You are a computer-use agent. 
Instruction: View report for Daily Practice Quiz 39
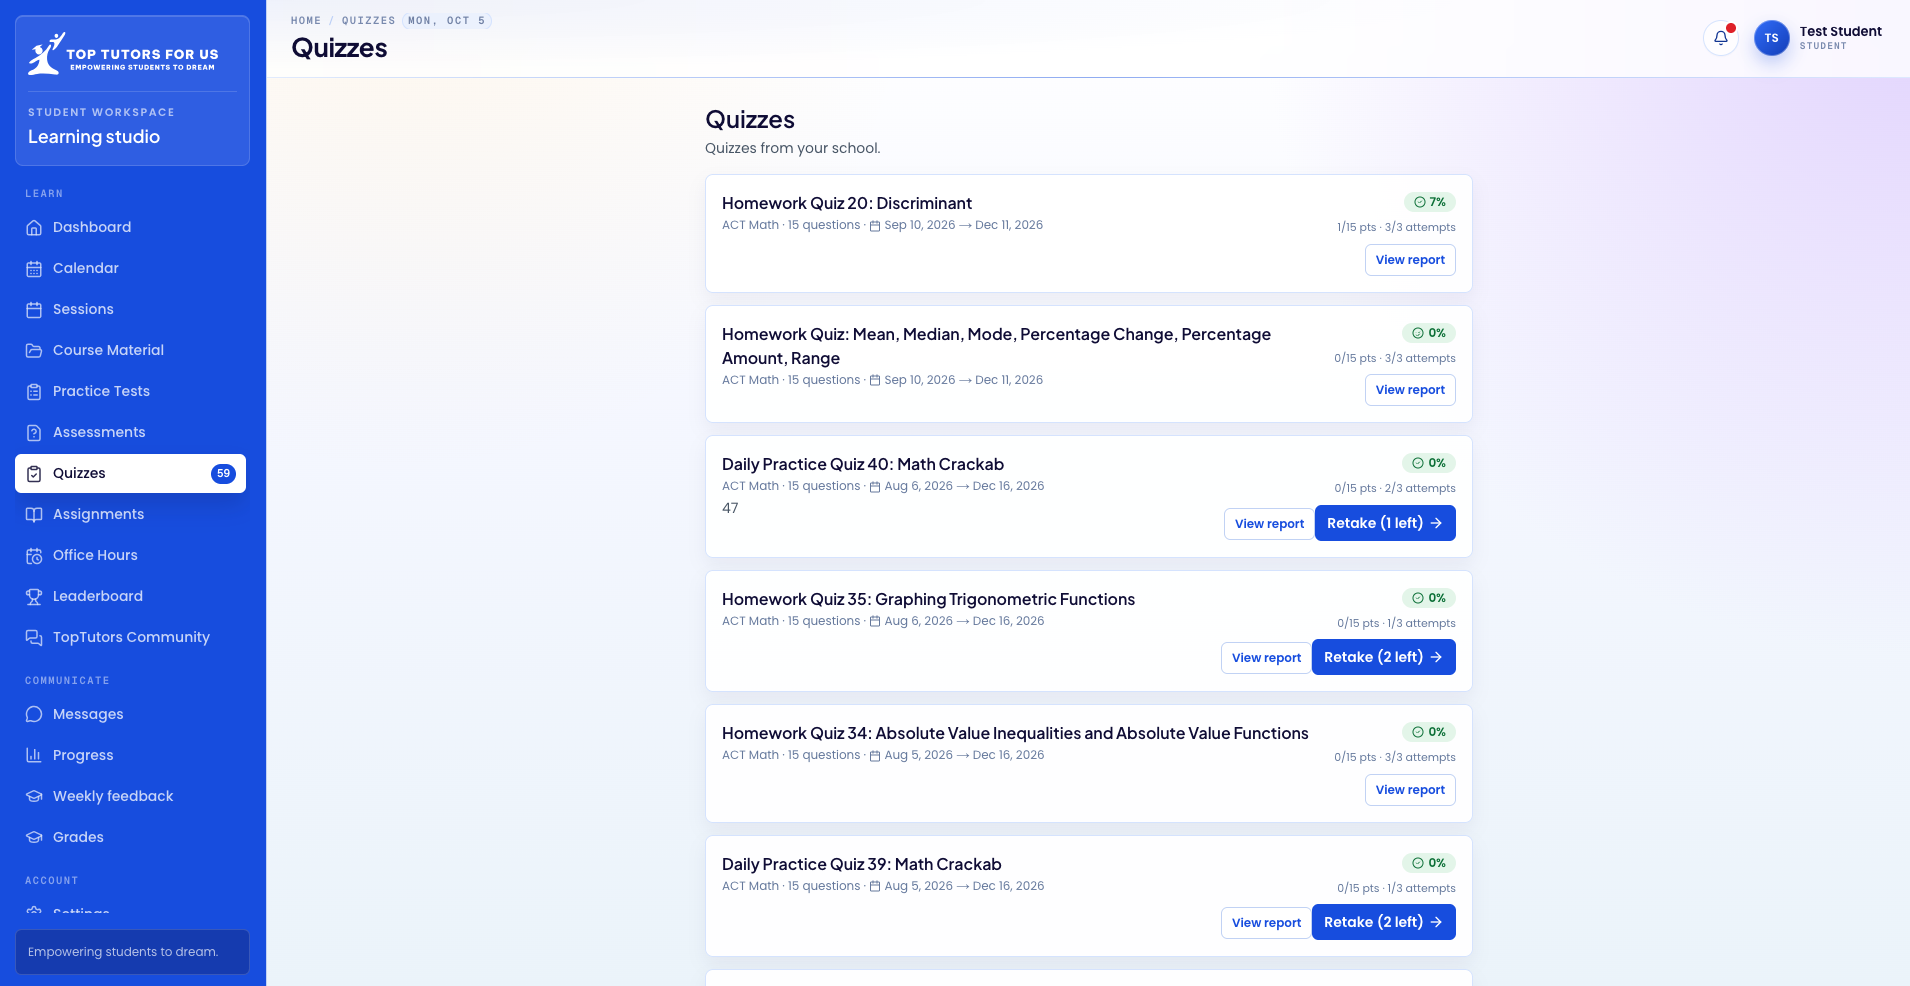pos(1266,923)
